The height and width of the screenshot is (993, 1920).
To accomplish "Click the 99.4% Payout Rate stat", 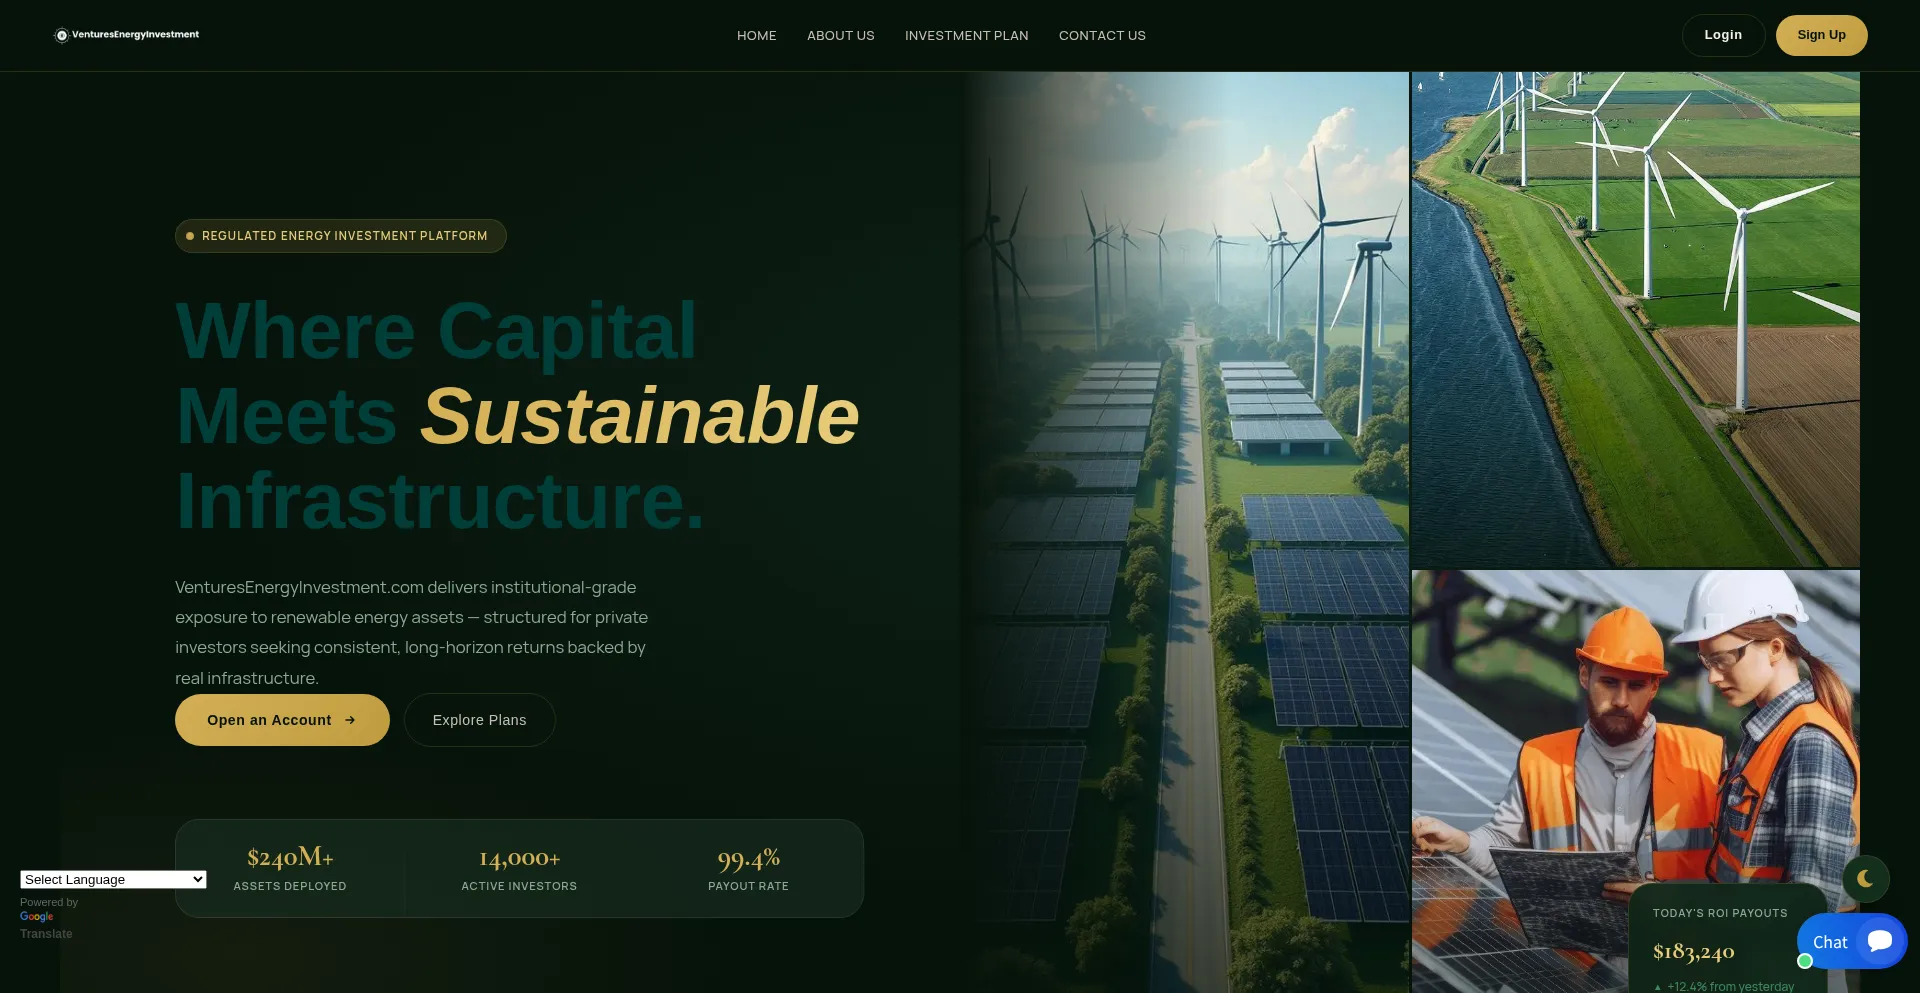I will (x=748, y=869).
